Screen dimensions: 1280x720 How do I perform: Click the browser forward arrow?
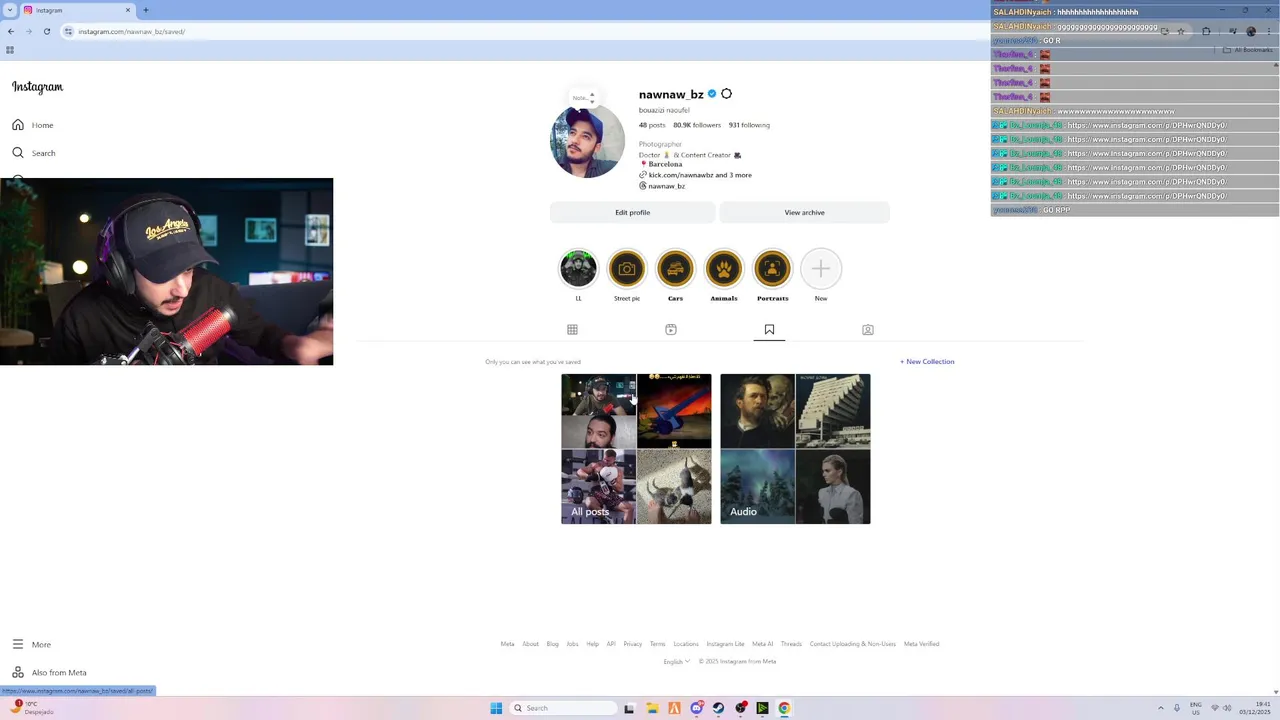point(29,32)
